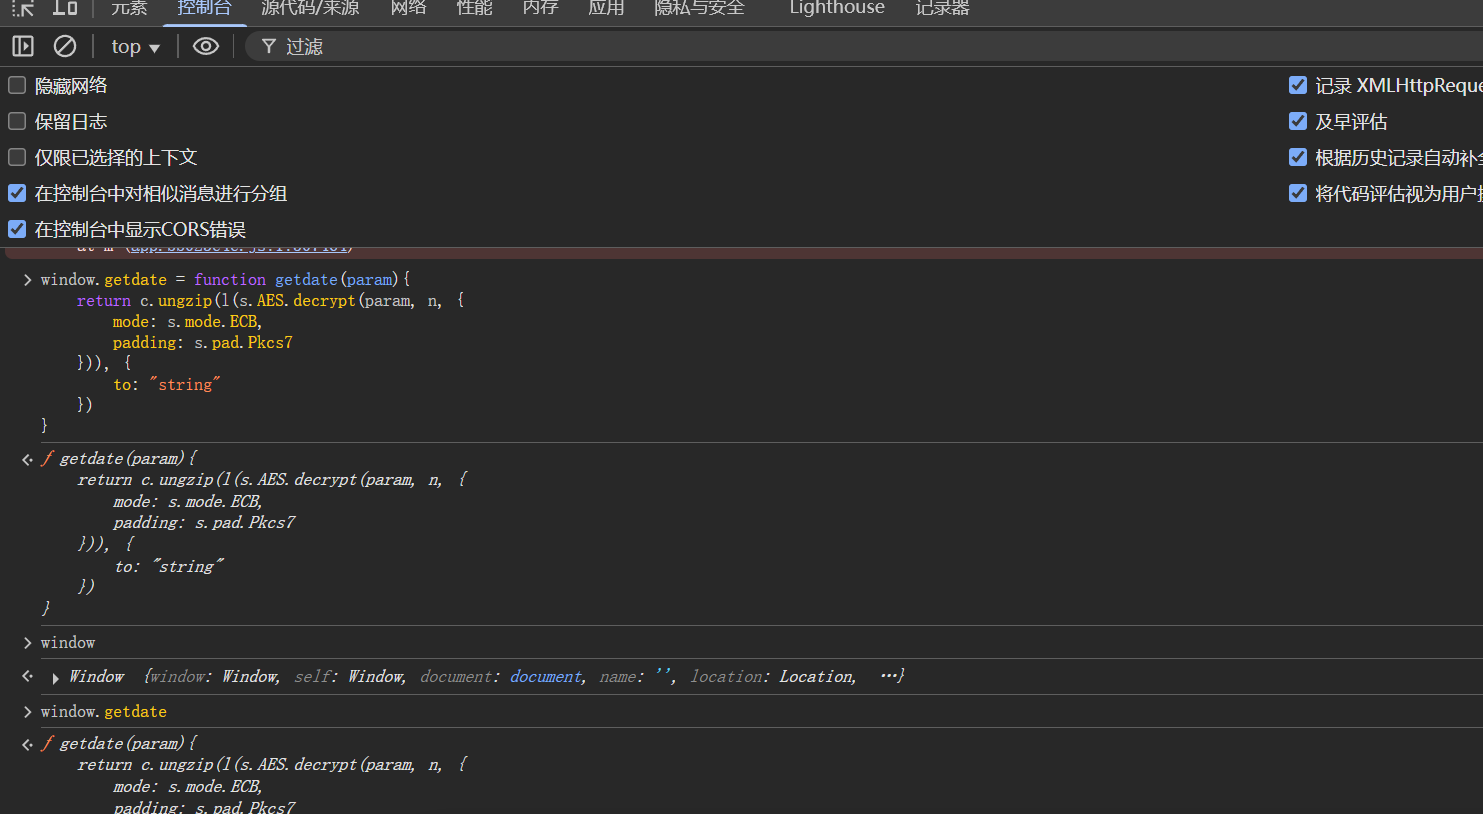Select the Lighthouse tab
Screen dimensions: 1483x814
click(837, 8)
